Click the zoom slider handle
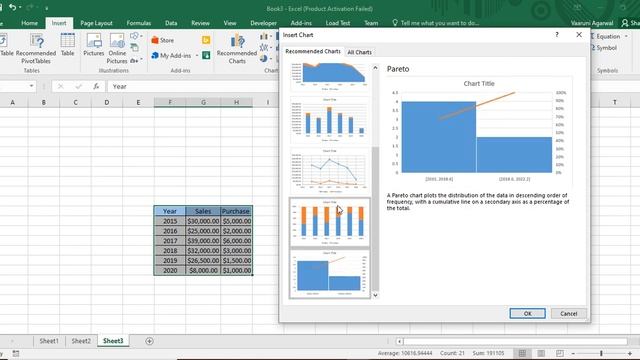Viewport: 640px width, 360px height. [601, 353]
